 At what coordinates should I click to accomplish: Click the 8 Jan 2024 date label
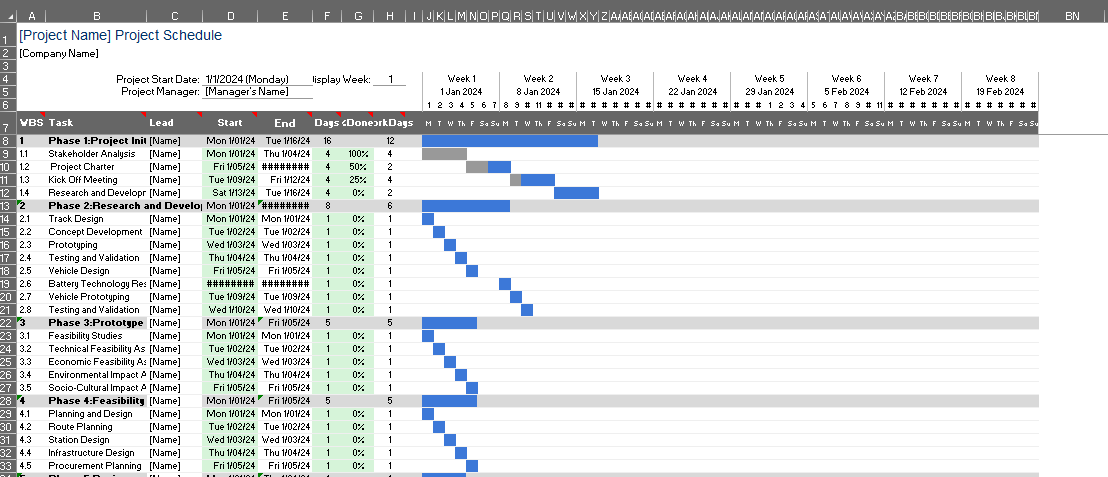pyautogui.click(x=538, y=92)
